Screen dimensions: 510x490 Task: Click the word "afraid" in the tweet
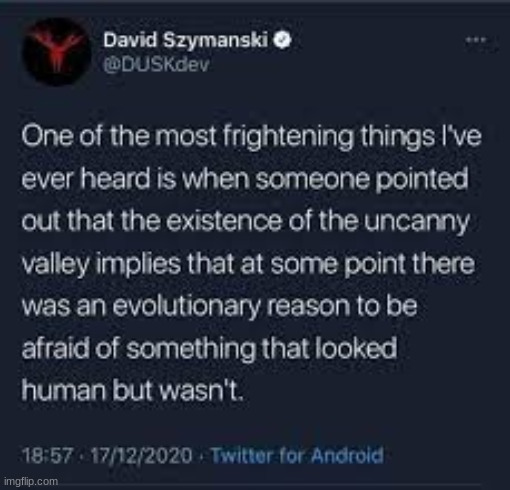[x=56, y=348]
